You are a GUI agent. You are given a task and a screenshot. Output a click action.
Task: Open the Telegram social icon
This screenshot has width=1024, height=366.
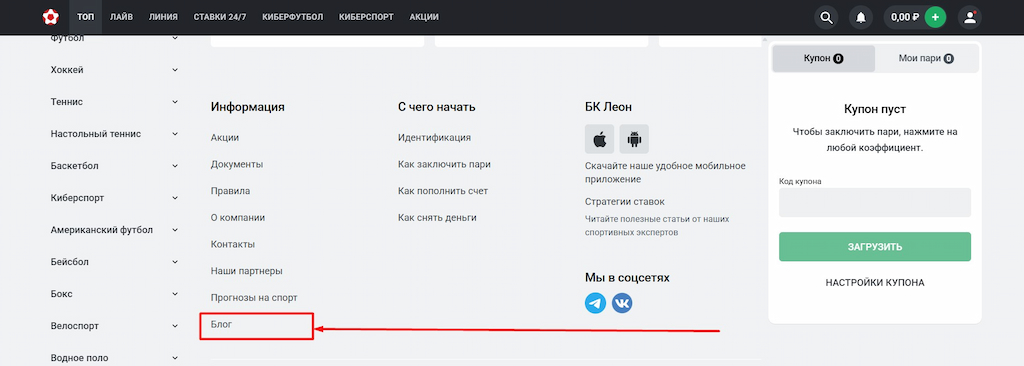(x=596, y=303)
